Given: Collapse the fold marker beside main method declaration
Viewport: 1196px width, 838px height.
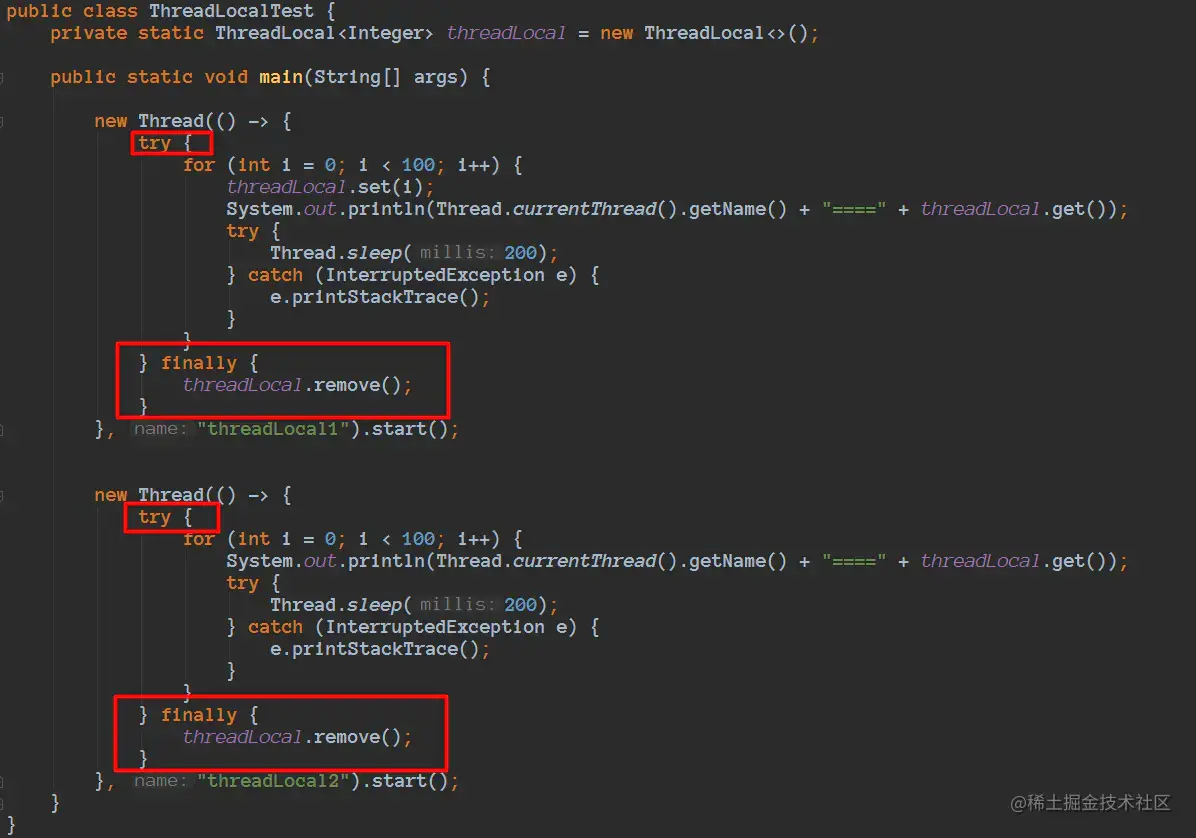Looking at the screenshot, I should (x=2, y=78).
